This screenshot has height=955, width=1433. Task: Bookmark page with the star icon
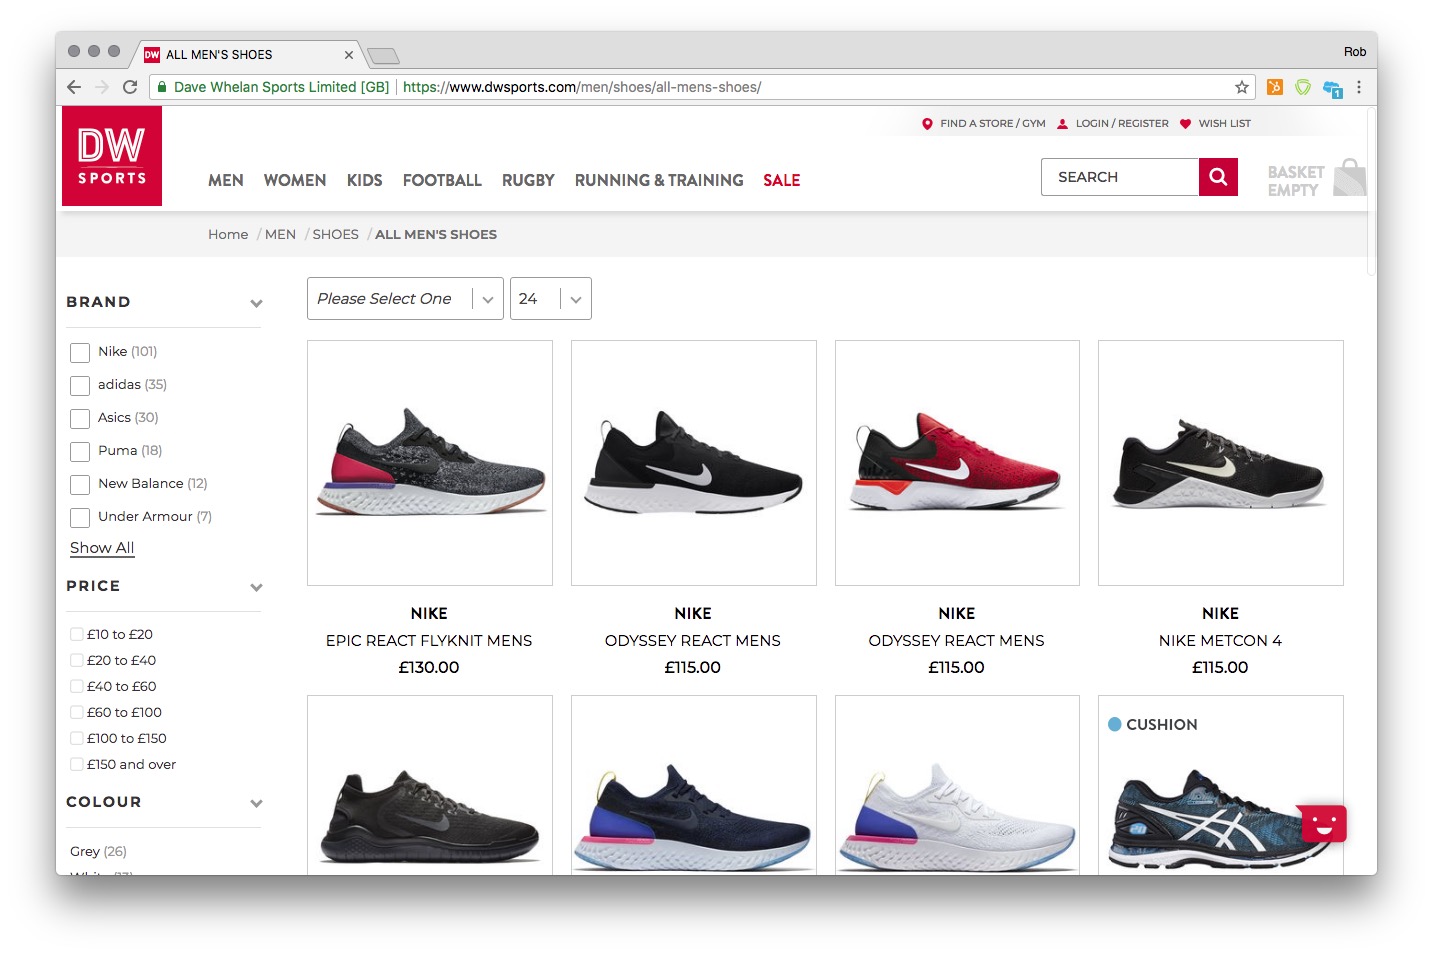(1241, 87)
